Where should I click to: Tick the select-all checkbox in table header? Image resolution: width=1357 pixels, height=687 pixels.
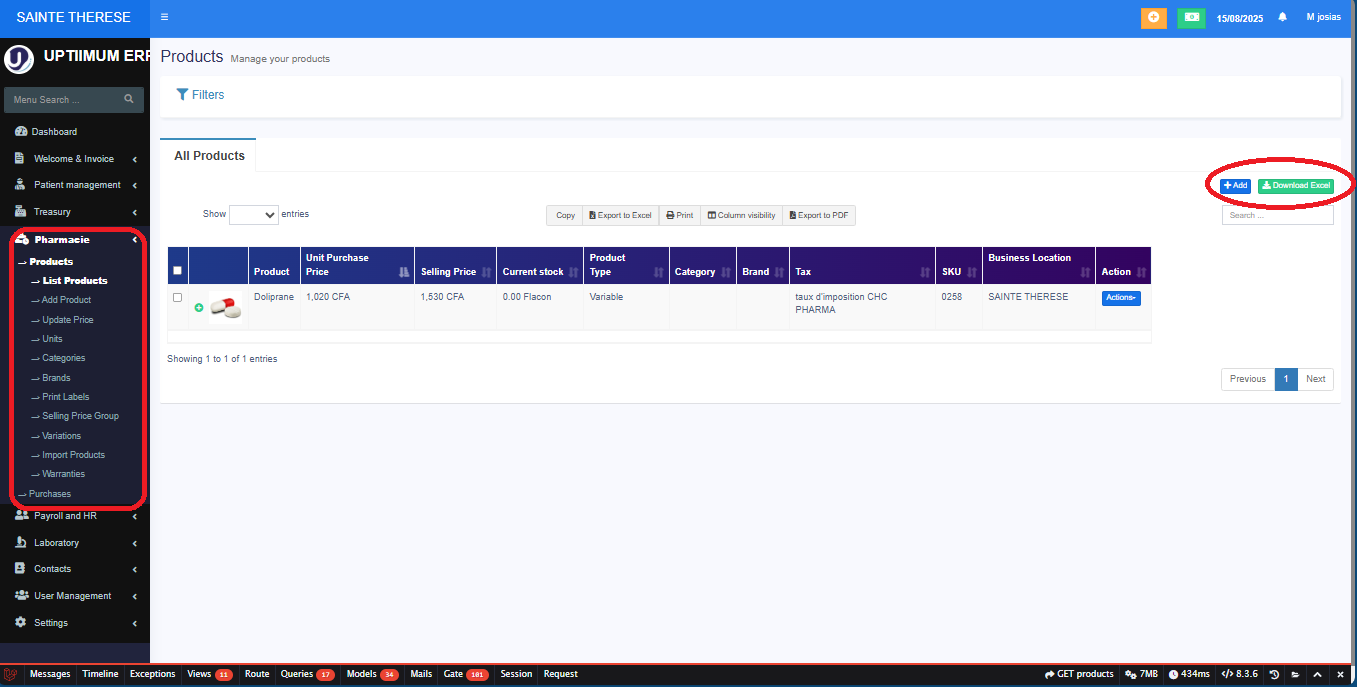(x=178, y=270)
